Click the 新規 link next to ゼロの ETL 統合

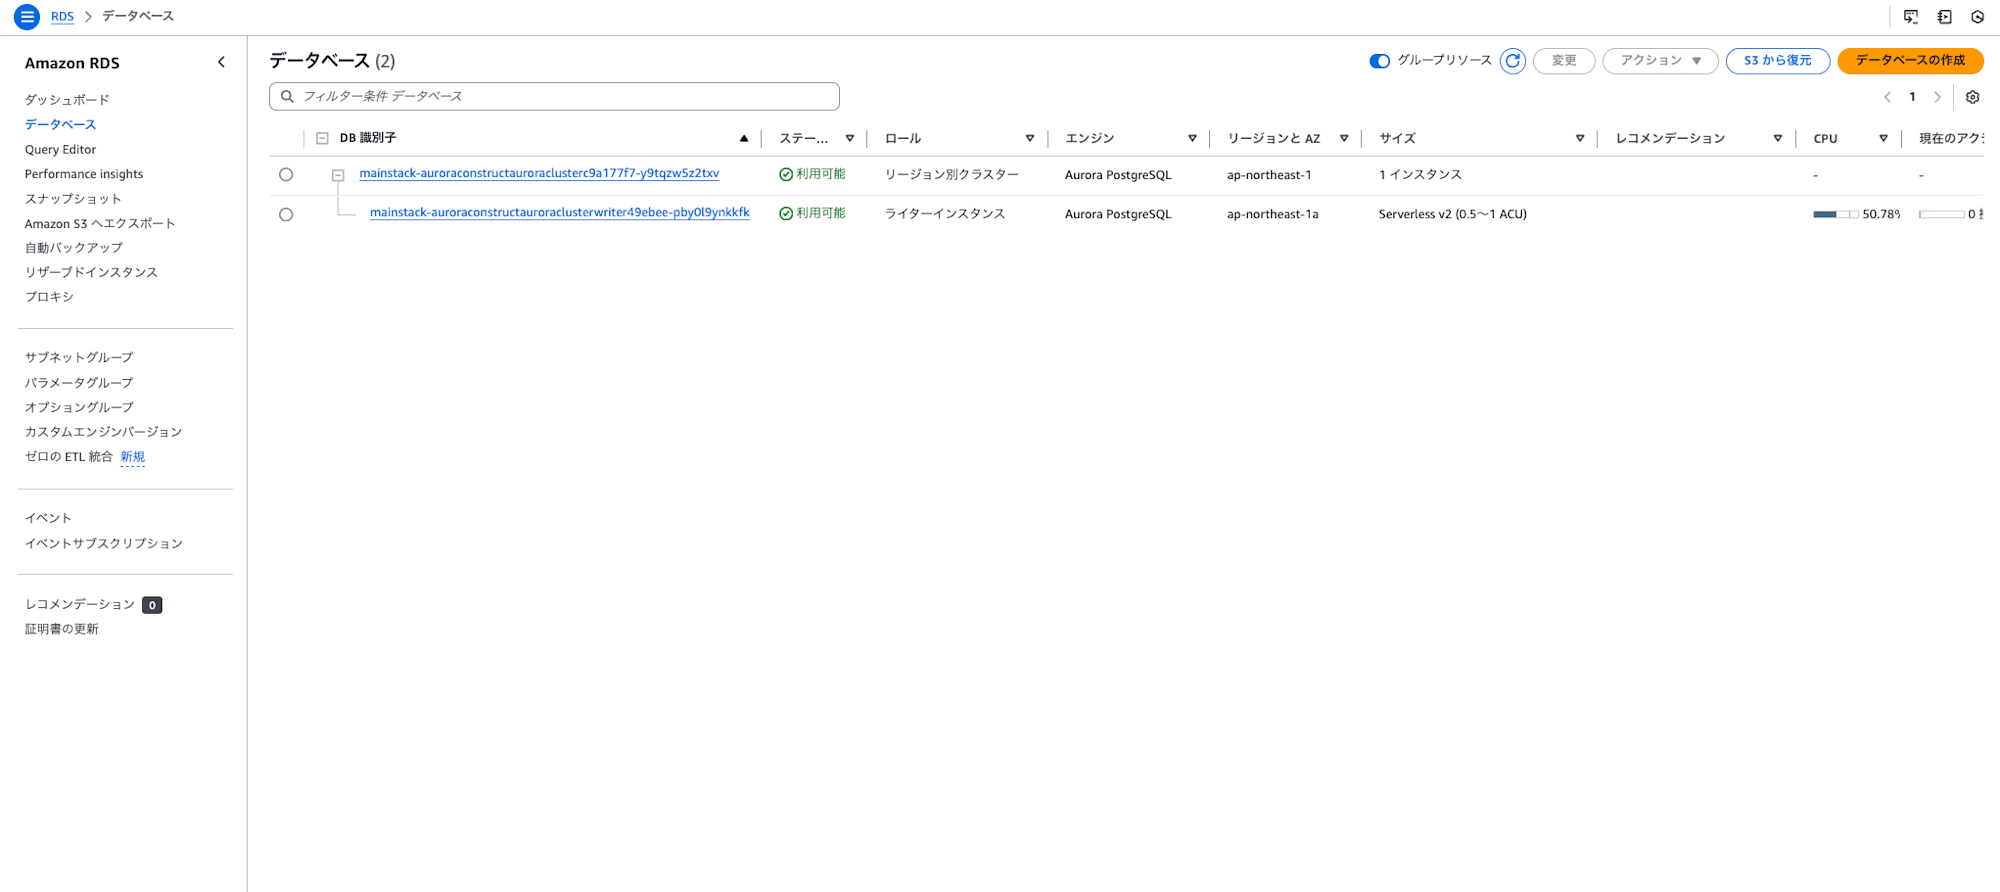[x=132, y=456]
